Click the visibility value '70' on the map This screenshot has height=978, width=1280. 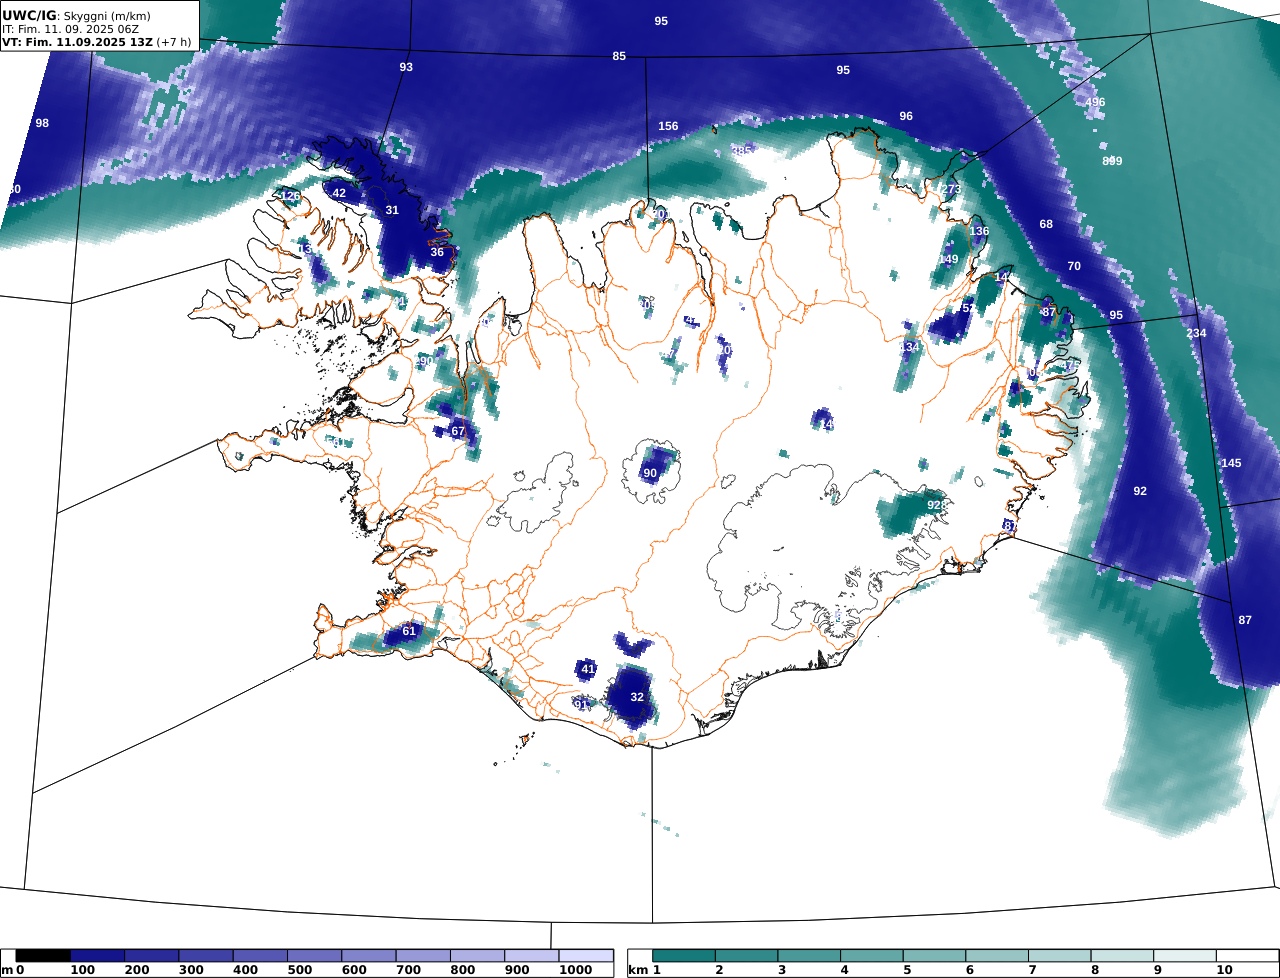click(x=1074, y=266)
